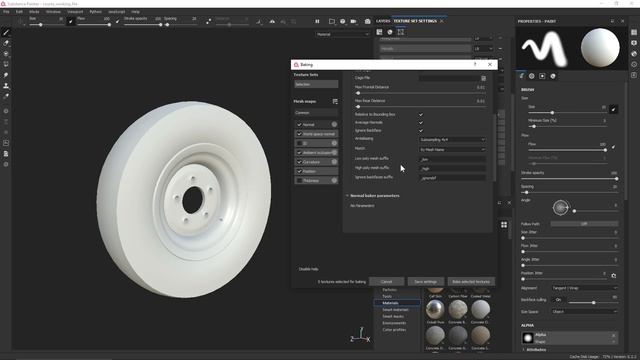Select the Material picker tool
The height and width of the screenshot is (360, 640).
6,96
